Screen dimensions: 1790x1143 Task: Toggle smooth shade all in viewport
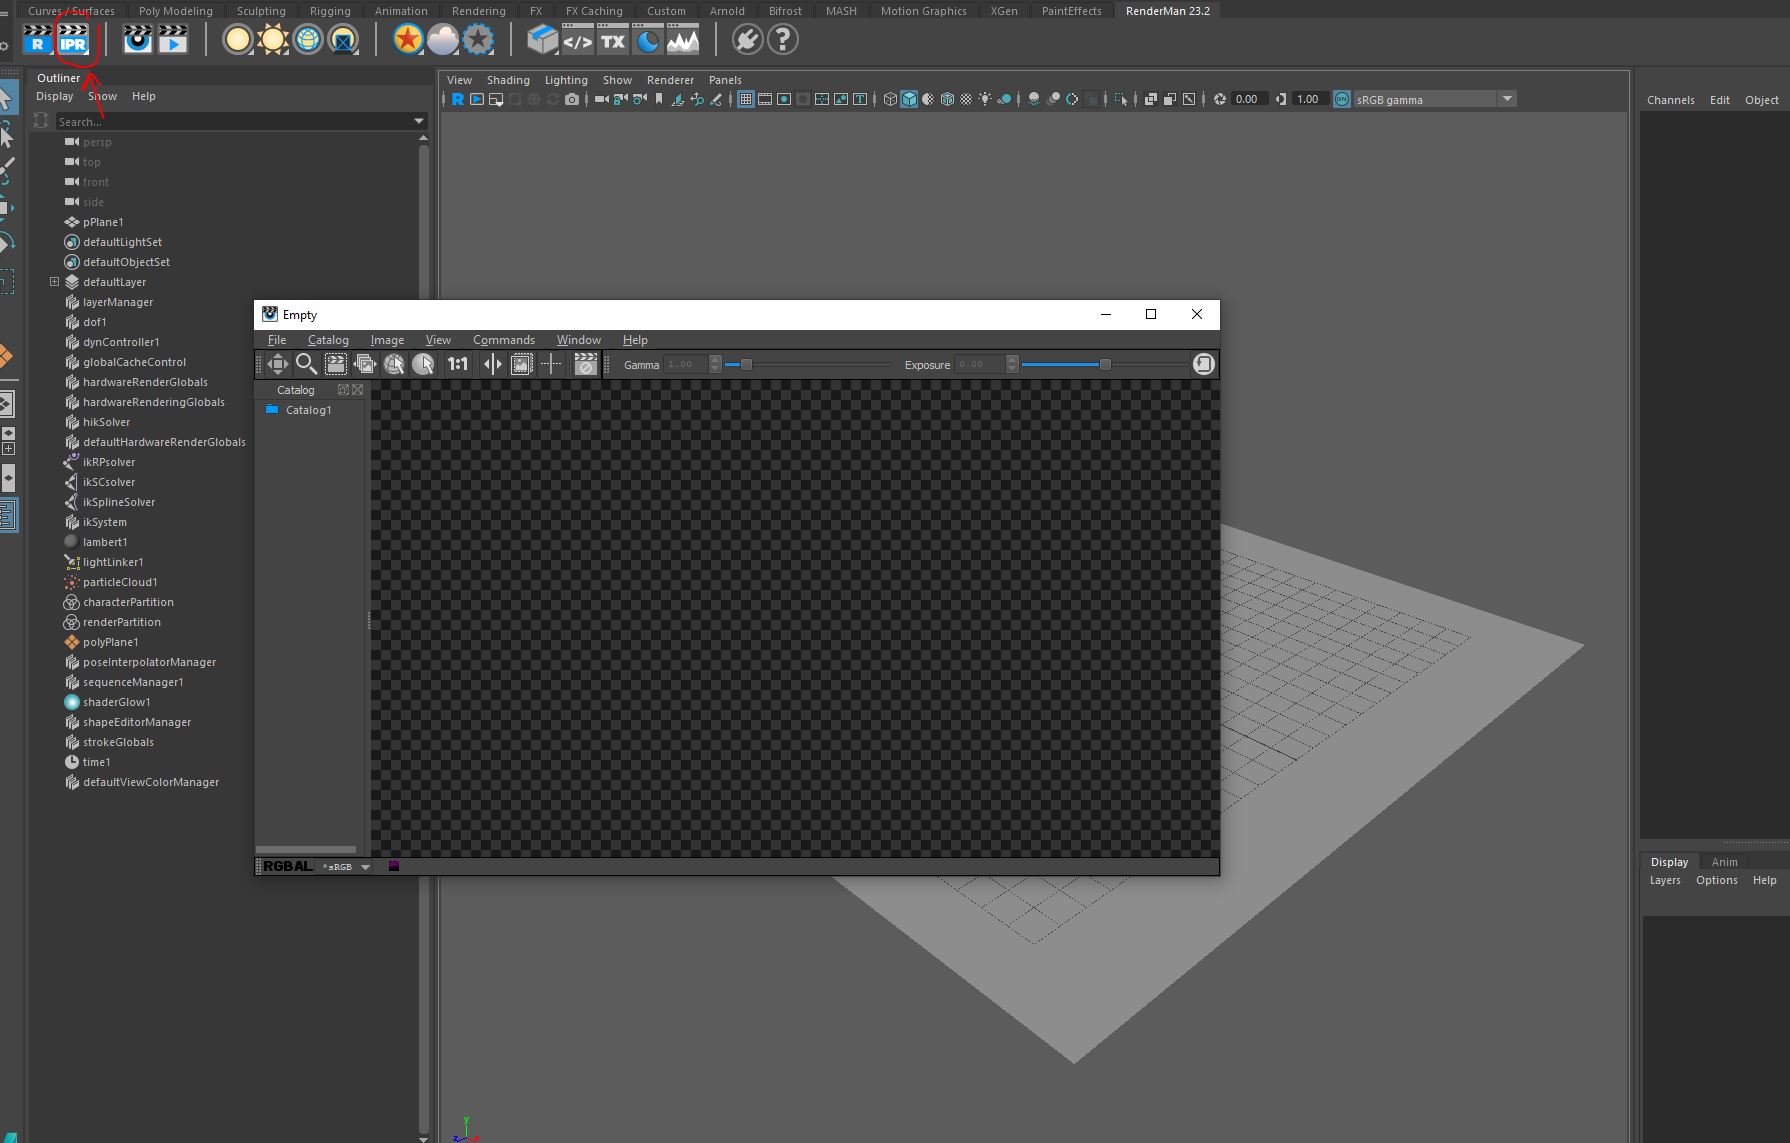pyautogui.click(x=909, y=99)
